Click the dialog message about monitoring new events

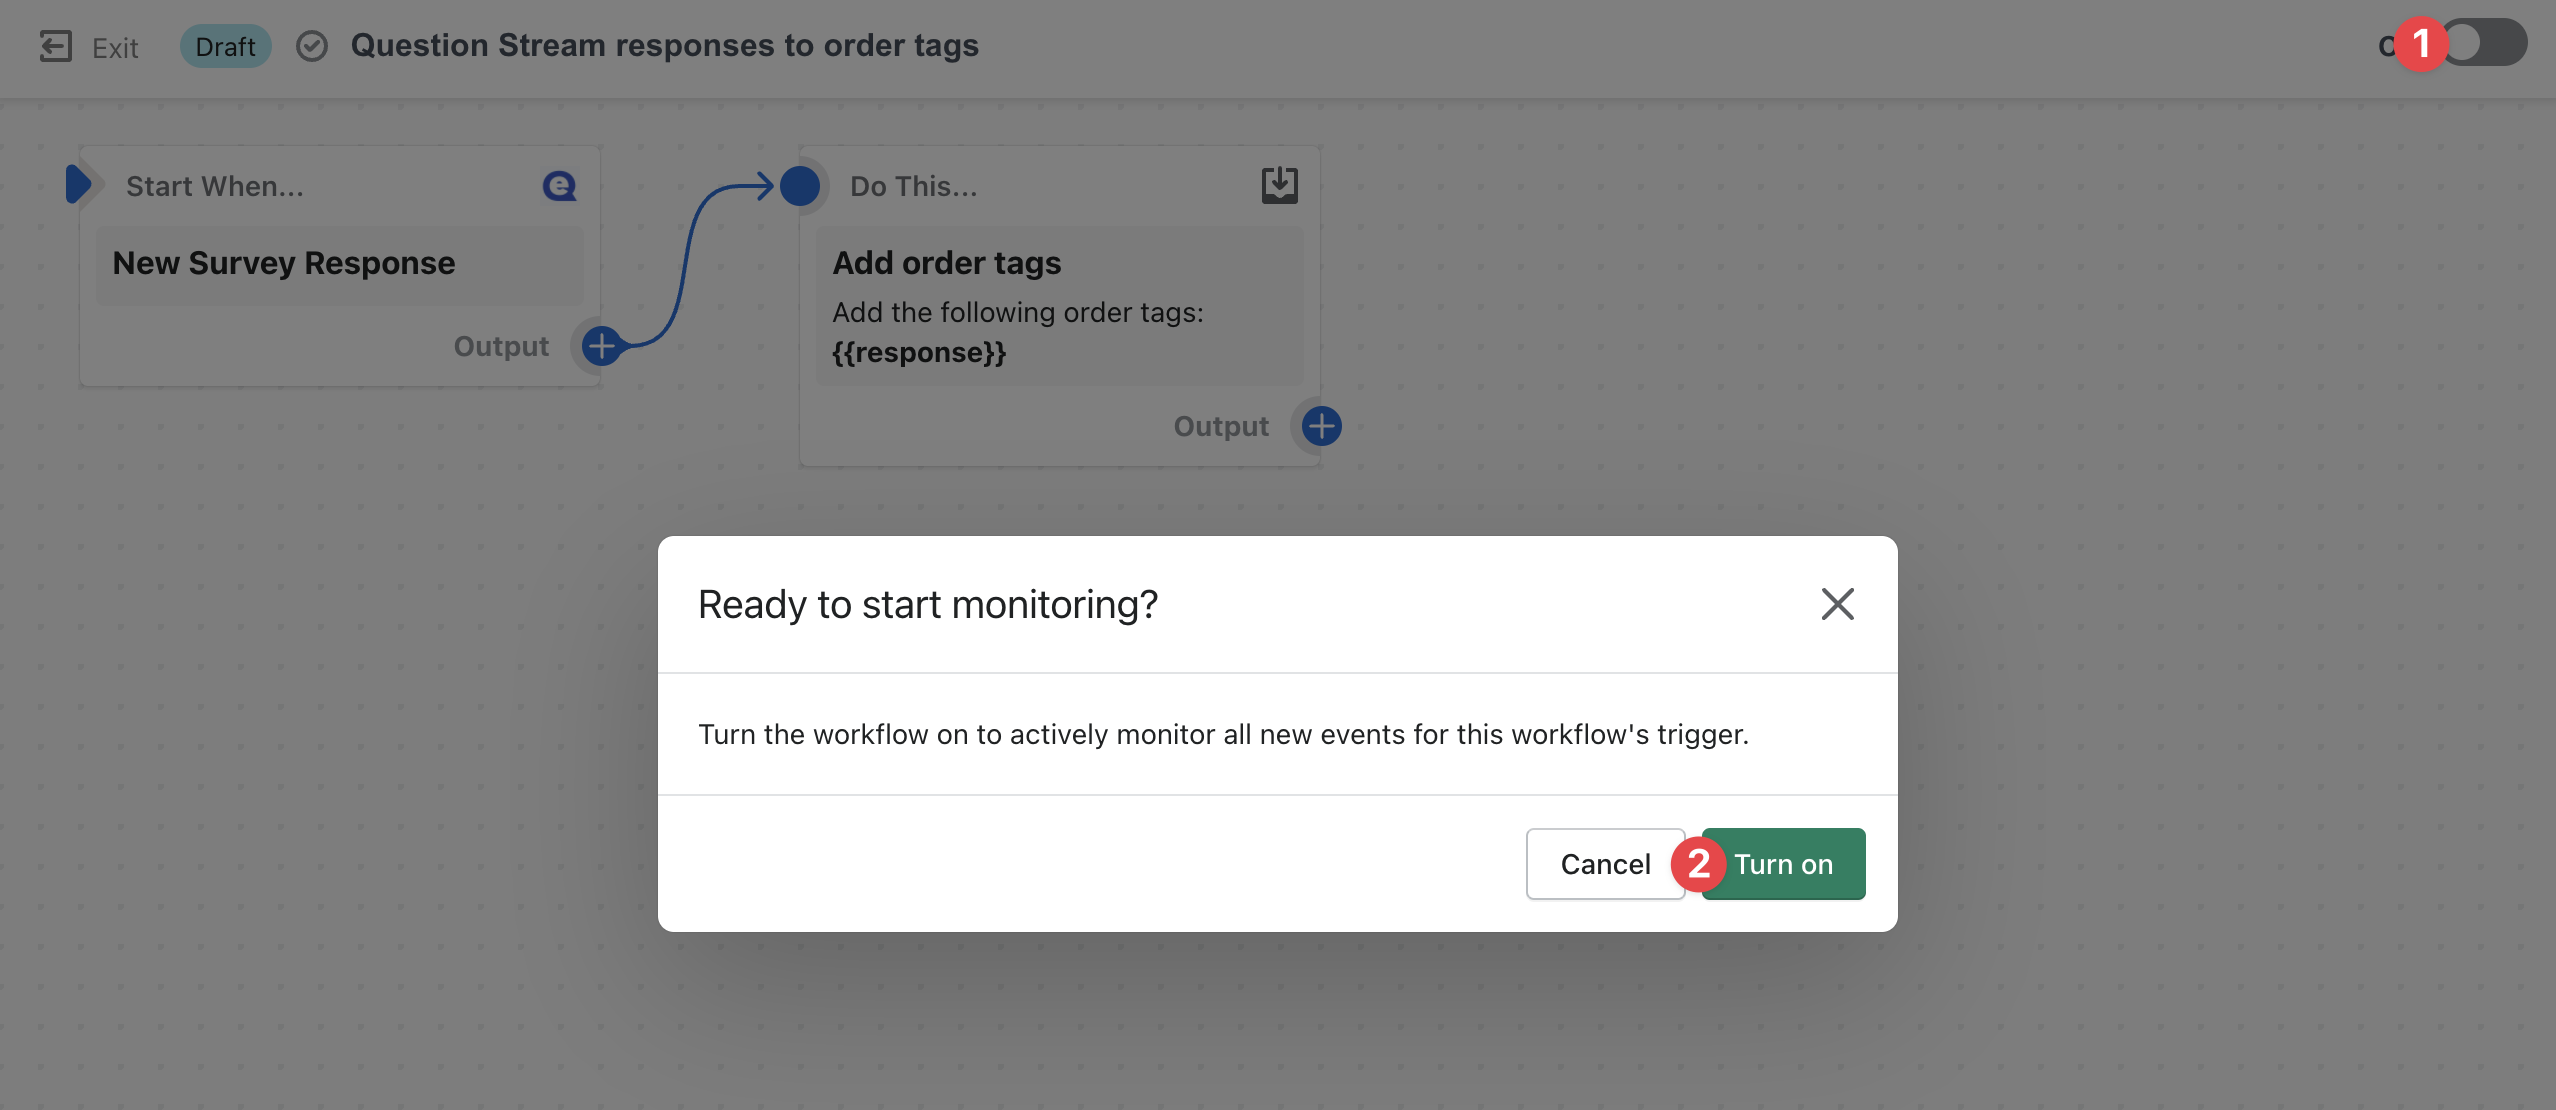coord(1223,734)
